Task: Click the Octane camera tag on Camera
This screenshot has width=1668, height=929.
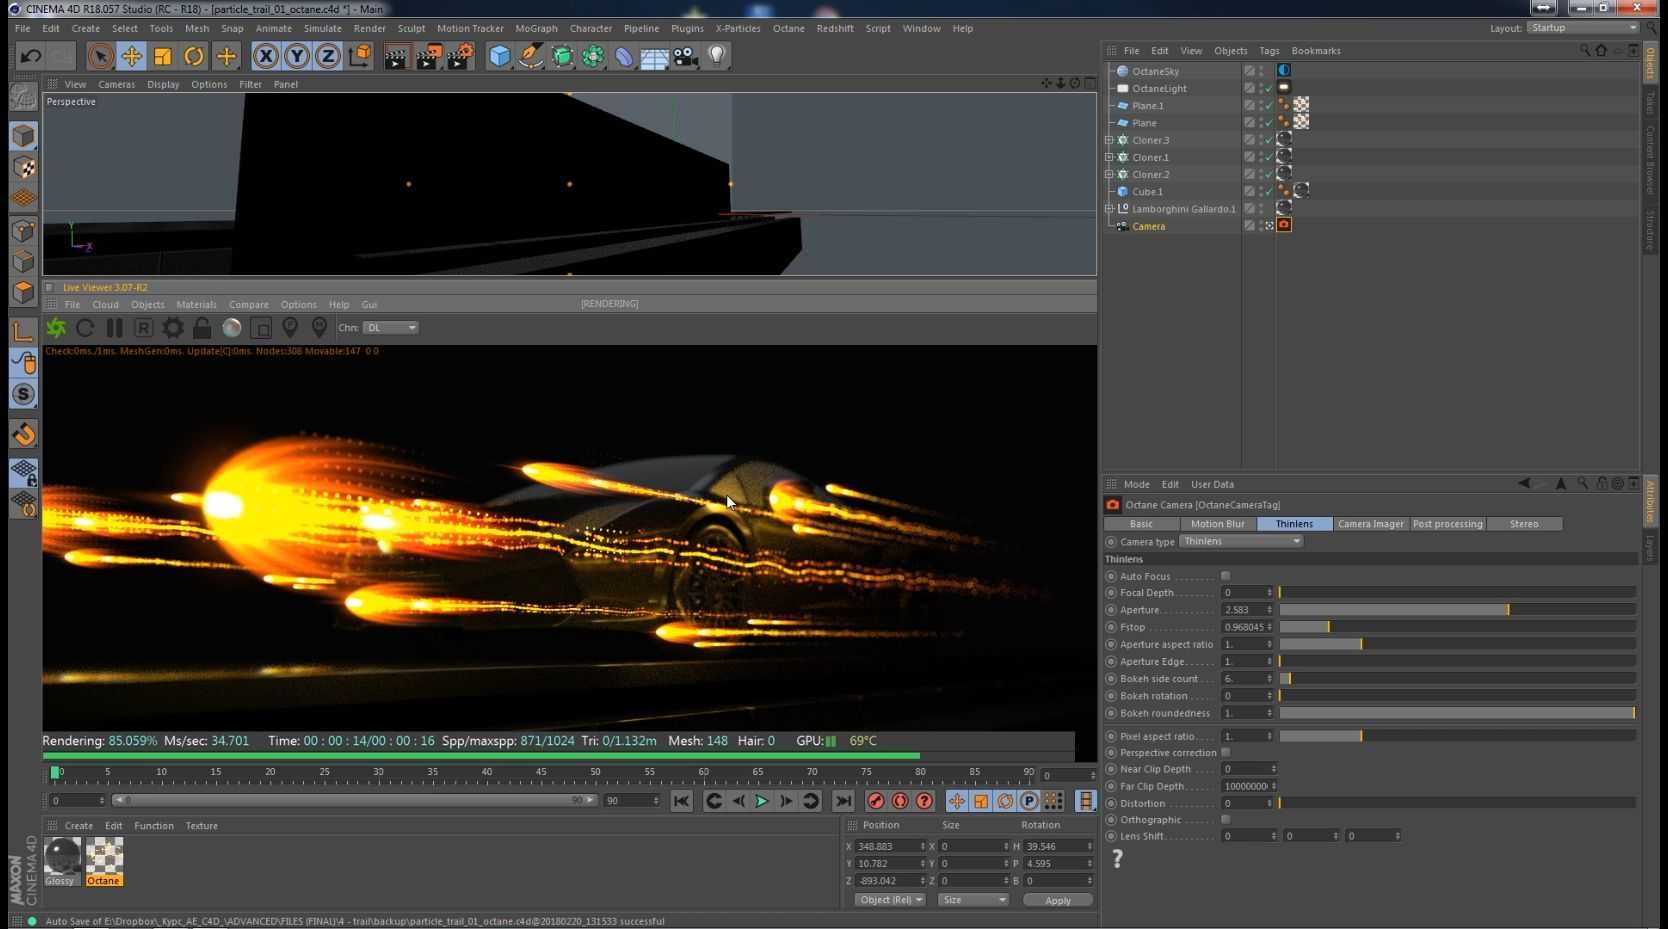Action: tap(1284, 225)
